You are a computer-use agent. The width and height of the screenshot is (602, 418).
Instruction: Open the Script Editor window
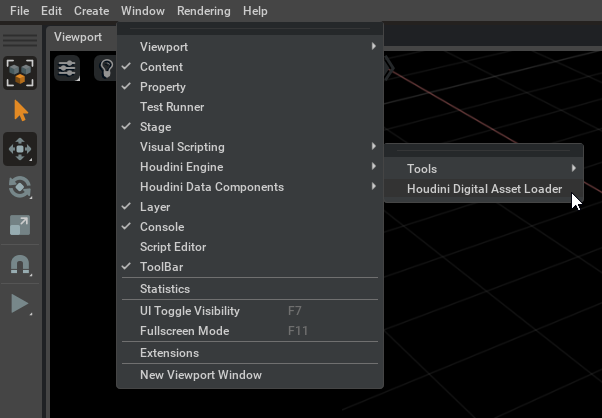(x=250, y=246)
